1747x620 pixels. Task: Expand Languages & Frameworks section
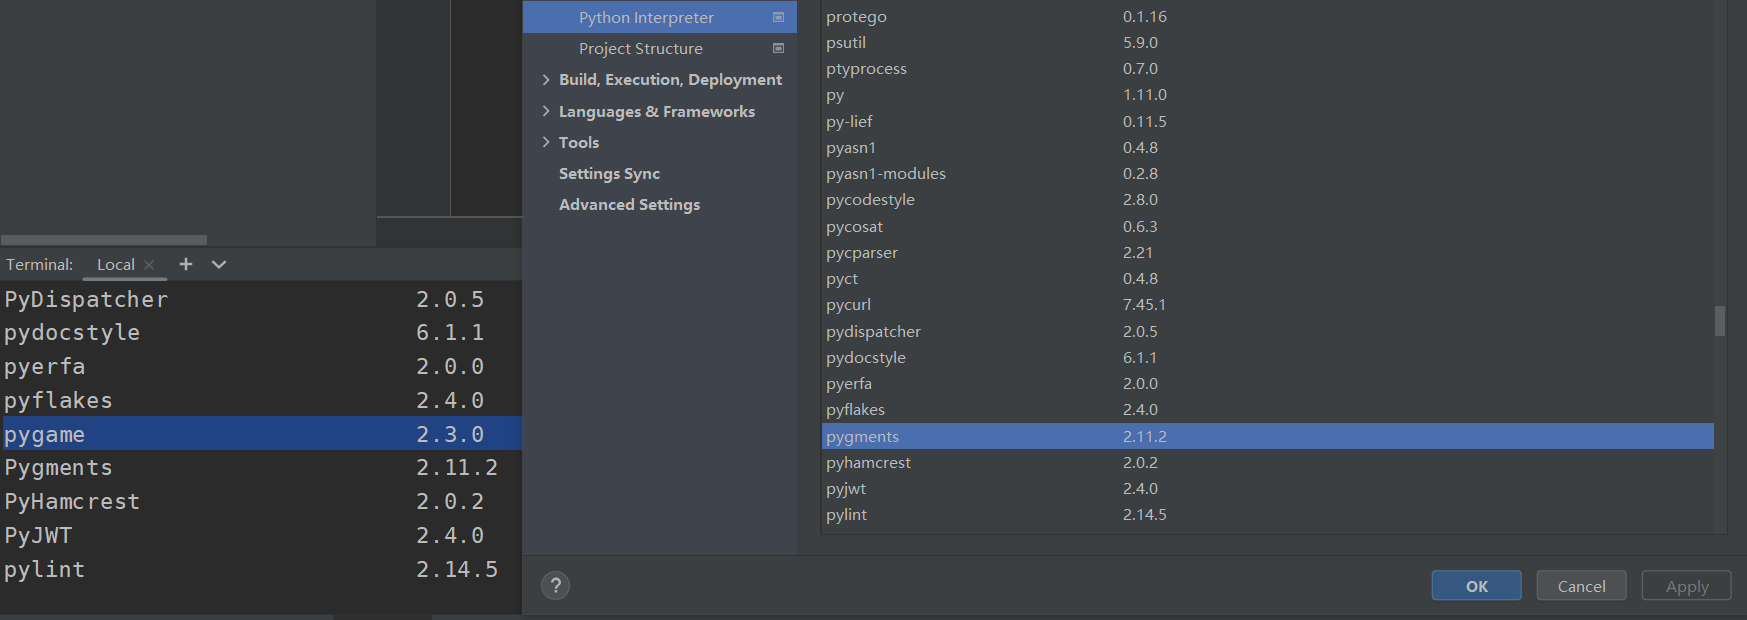[x=546, y=111]
